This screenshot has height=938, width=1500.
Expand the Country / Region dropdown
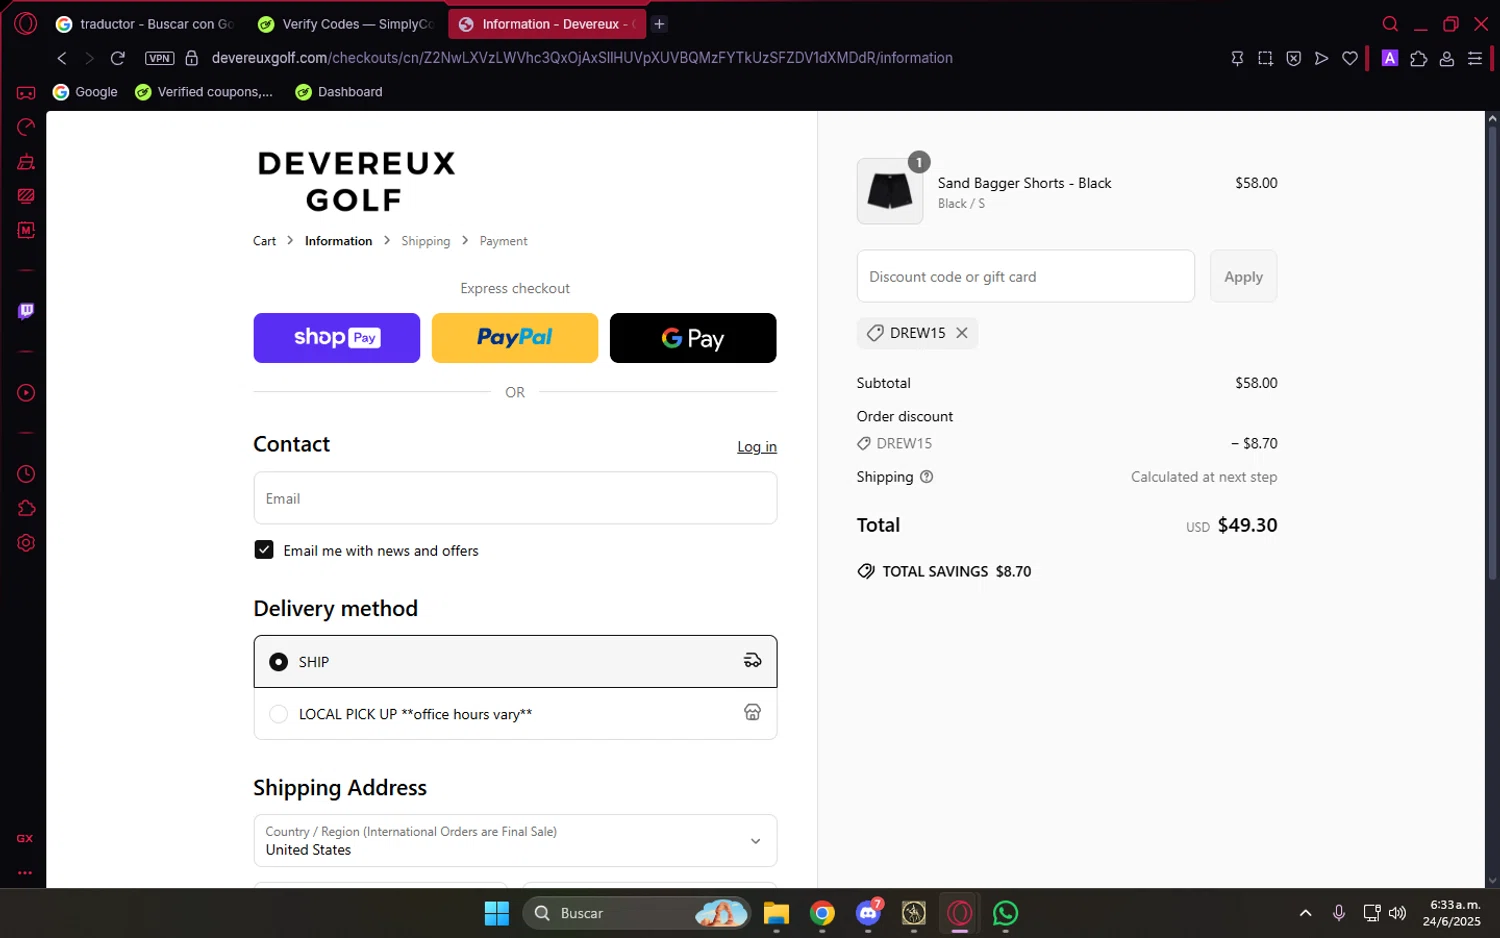(515, 841)
